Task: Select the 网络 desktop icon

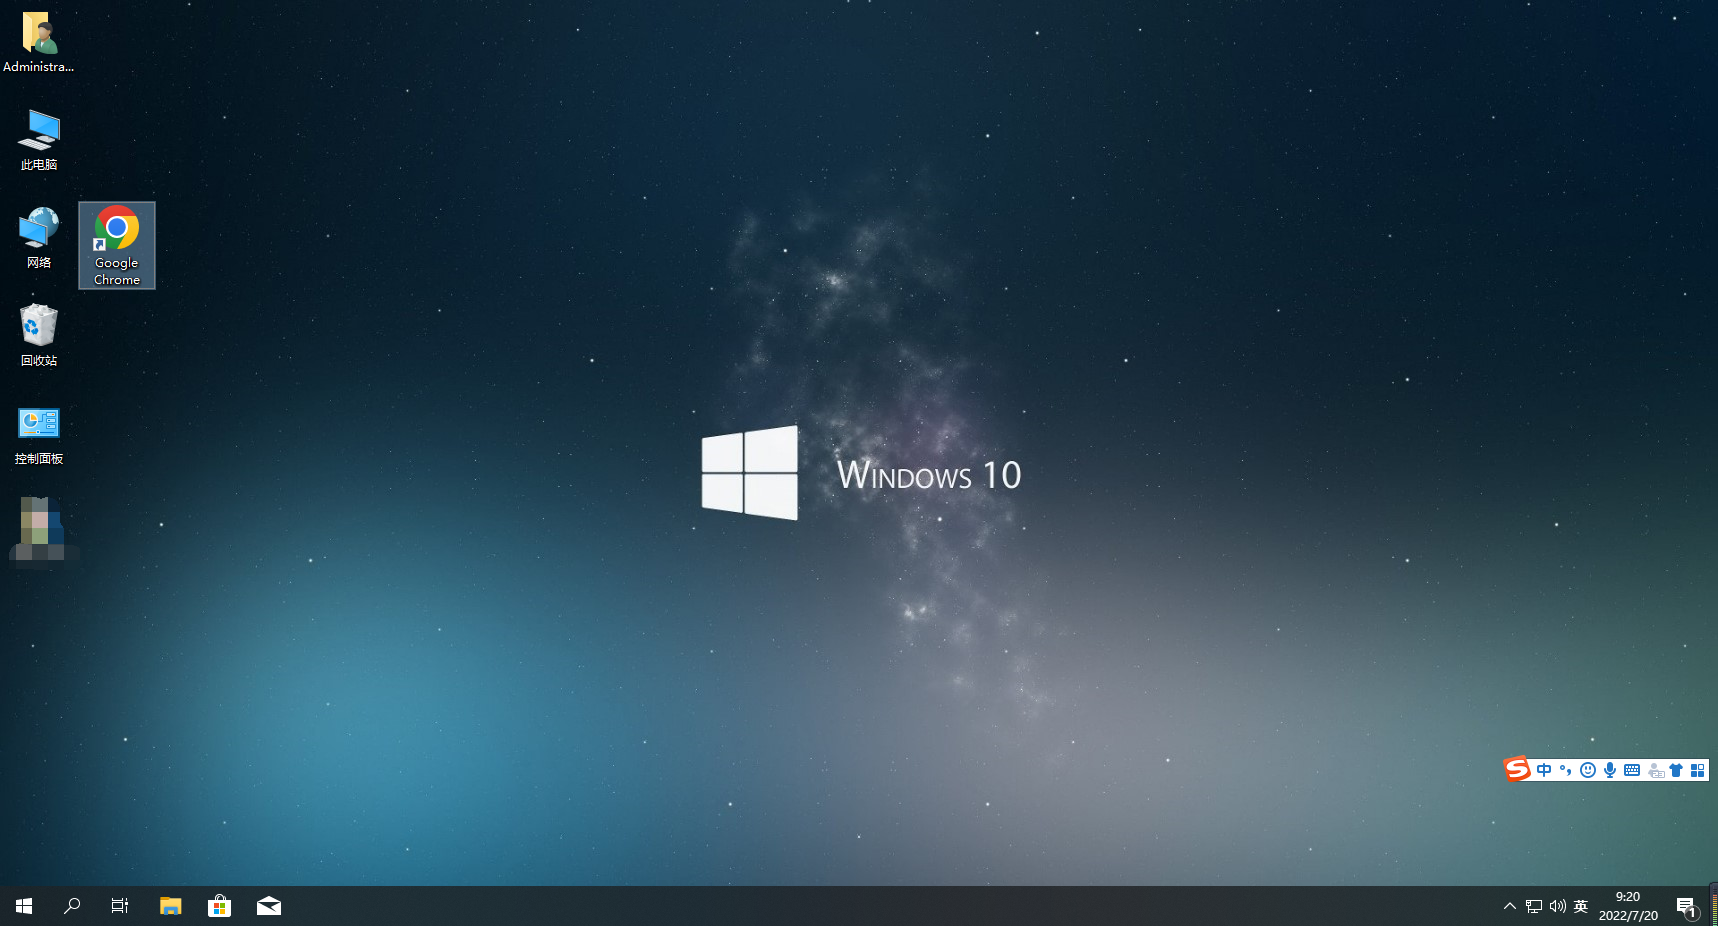Action: 38,238
